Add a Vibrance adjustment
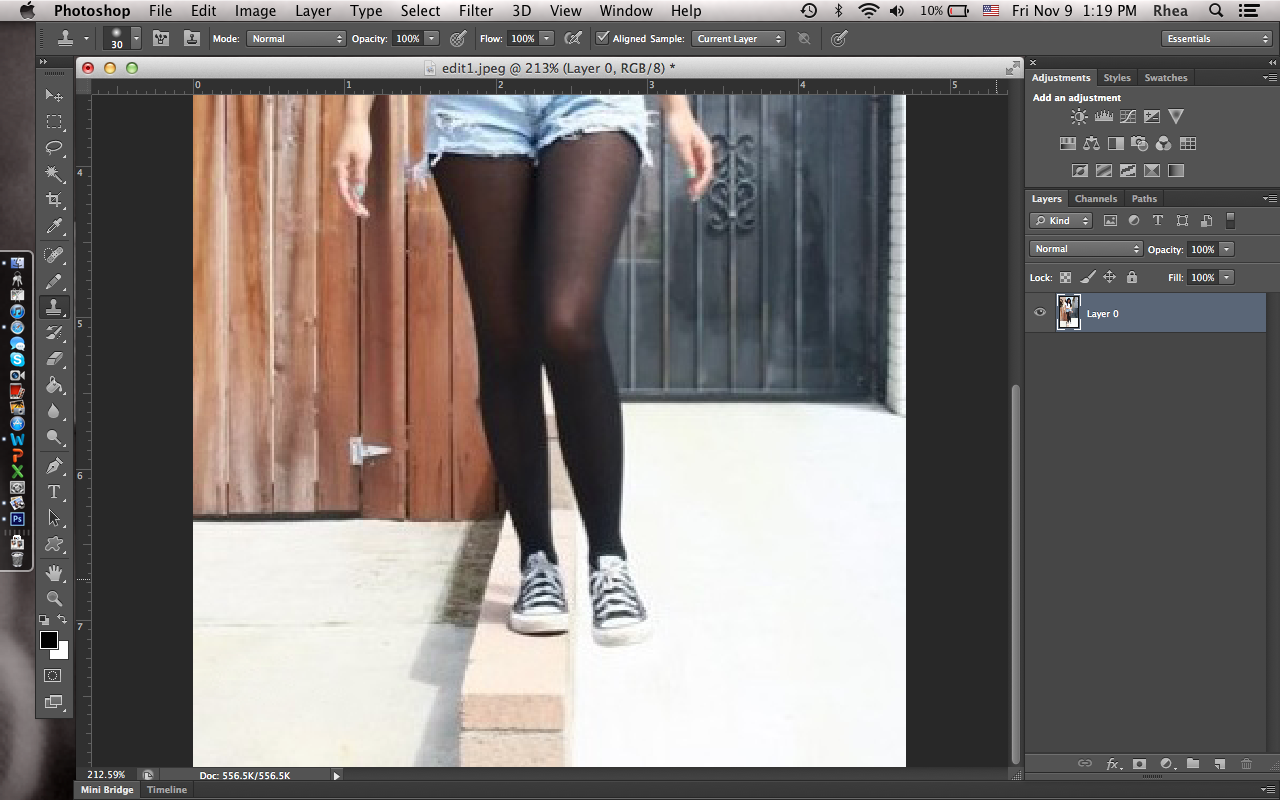This screenshot has height=800, width=1280. tap(1176, 117)
